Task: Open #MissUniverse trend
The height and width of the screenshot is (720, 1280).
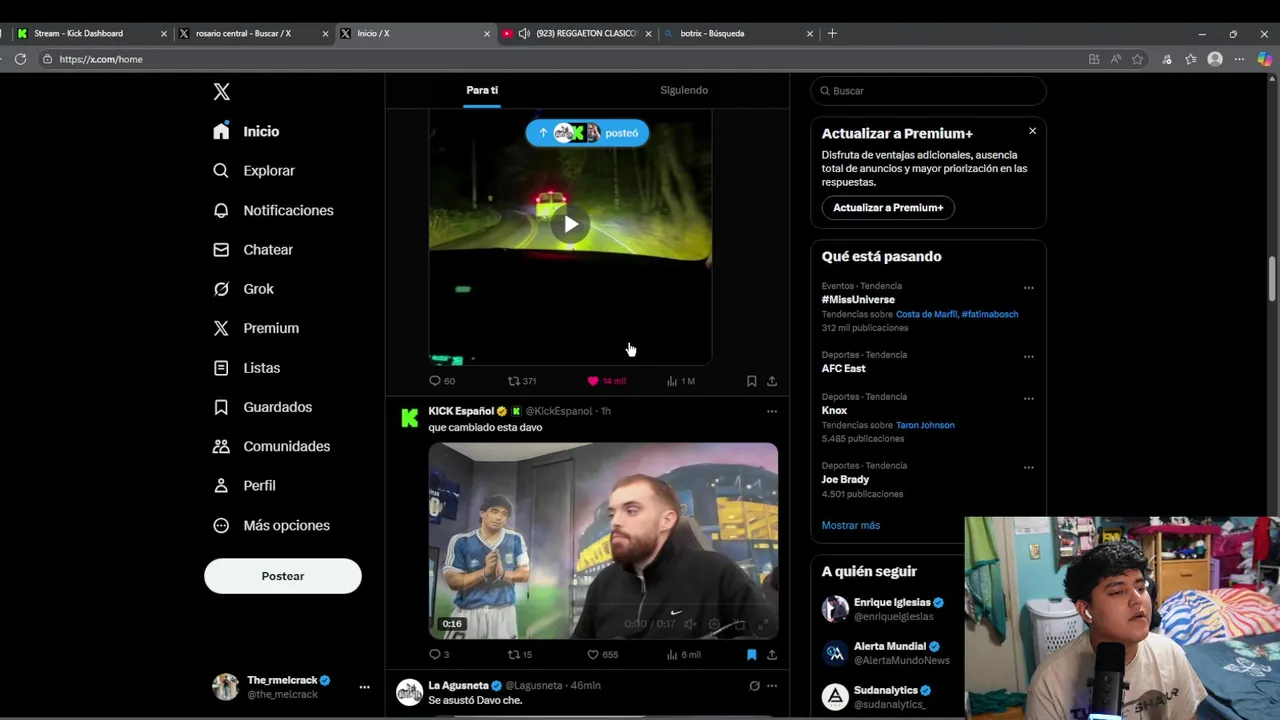Action: [x=858, y=300]
